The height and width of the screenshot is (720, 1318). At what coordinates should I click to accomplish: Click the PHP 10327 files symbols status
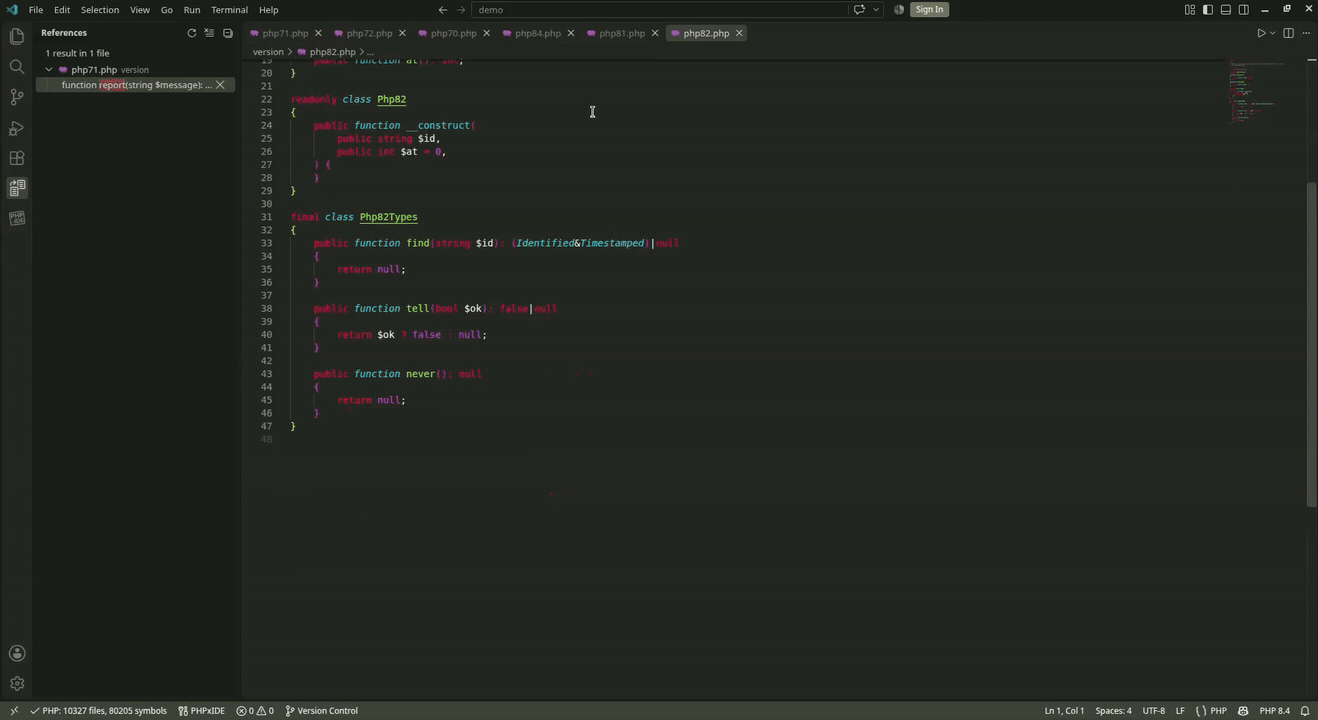(x=98, y=711)
